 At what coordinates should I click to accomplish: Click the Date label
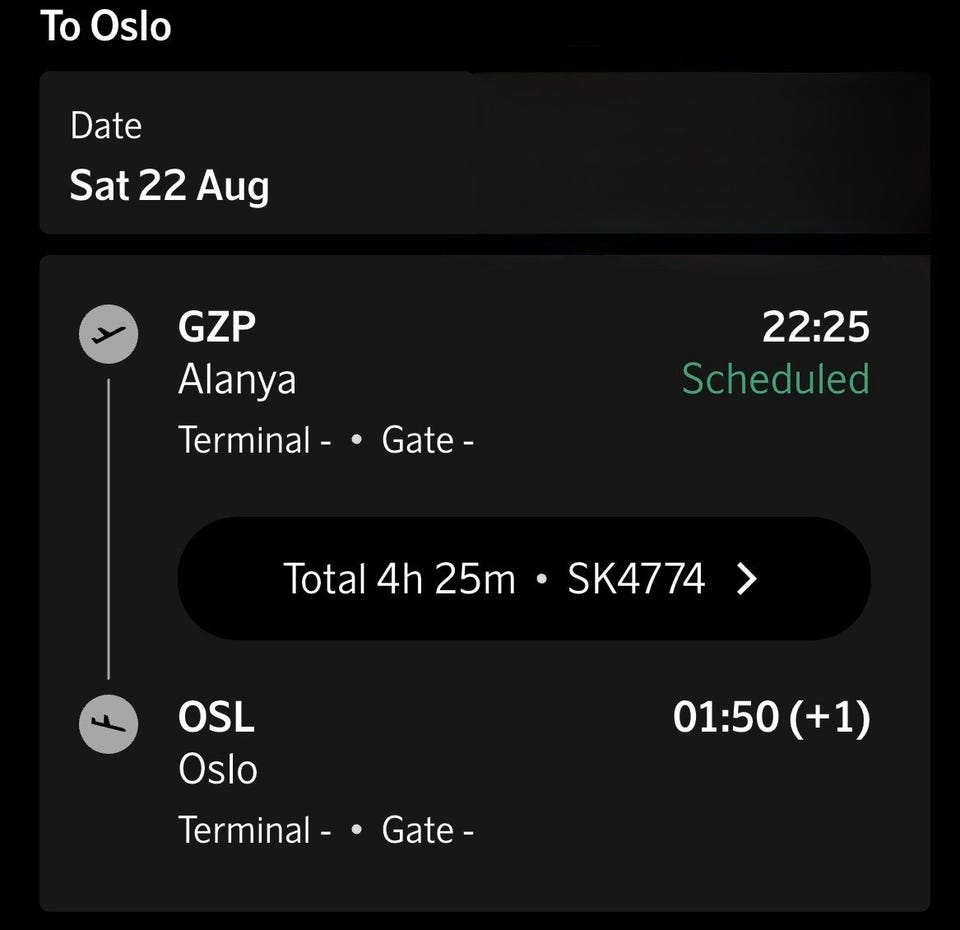click(x=106, y=126)
